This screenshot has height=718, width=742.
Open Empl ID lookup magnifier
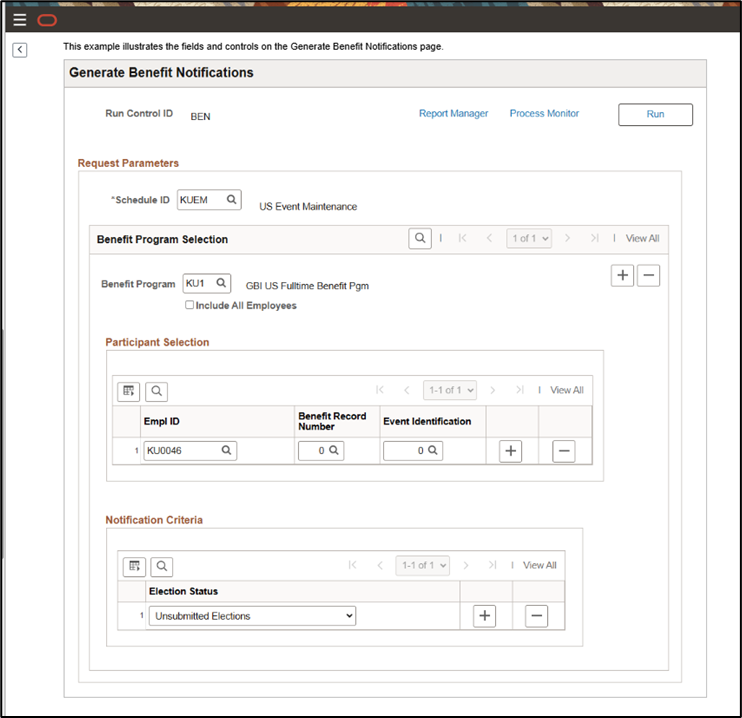(227, 451)
